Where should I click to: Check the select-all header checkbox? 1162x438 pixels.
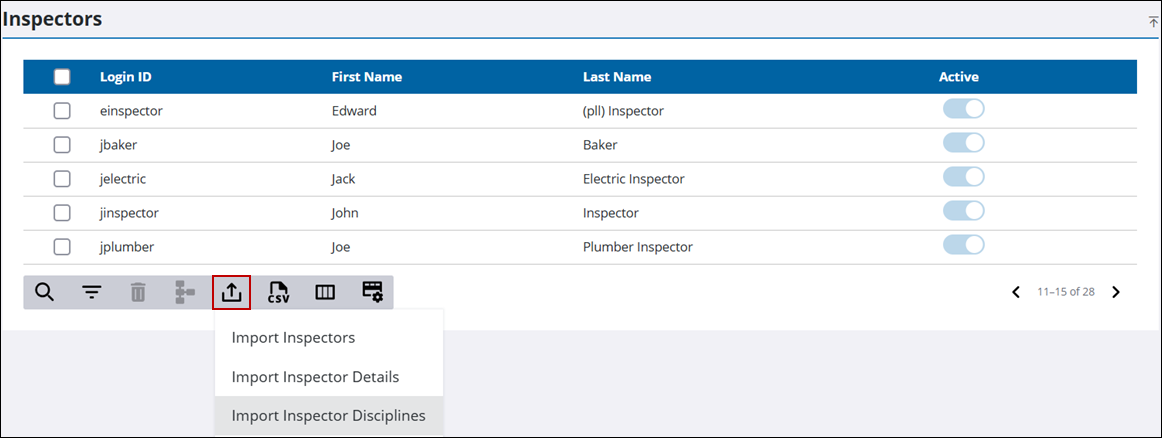62,77
